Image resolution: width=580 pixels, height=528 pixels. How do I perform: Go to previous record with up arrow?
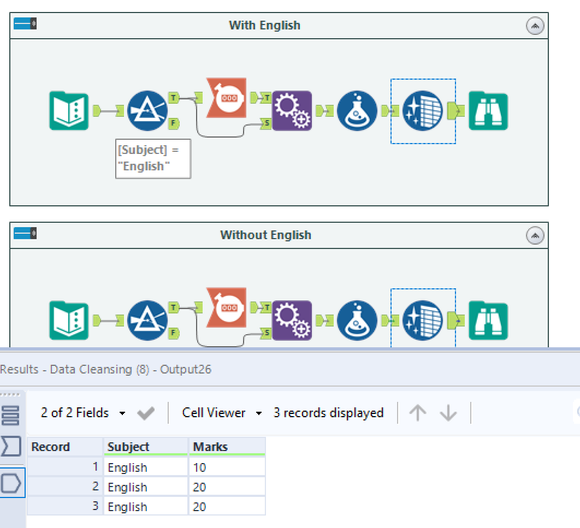pos(418,413)
